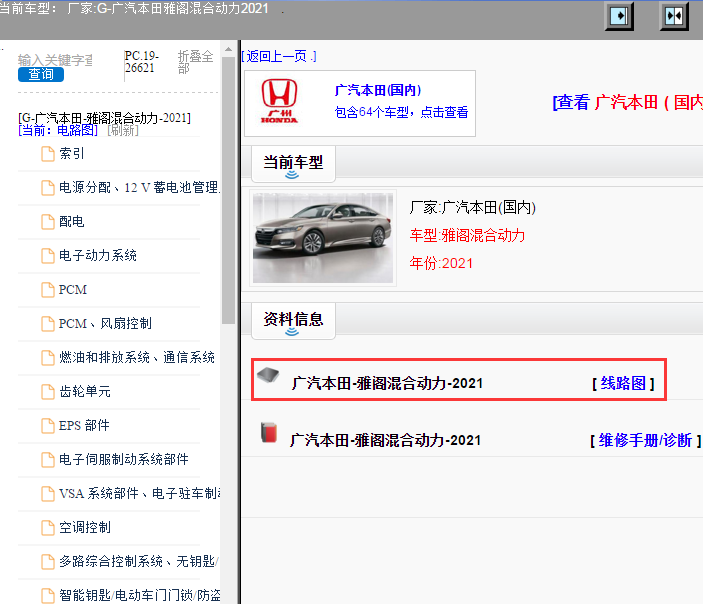Click the 查看 广汽本田 red header link
Image resolution: width=703 pixels, height=604 pixels.
point(628,102)
